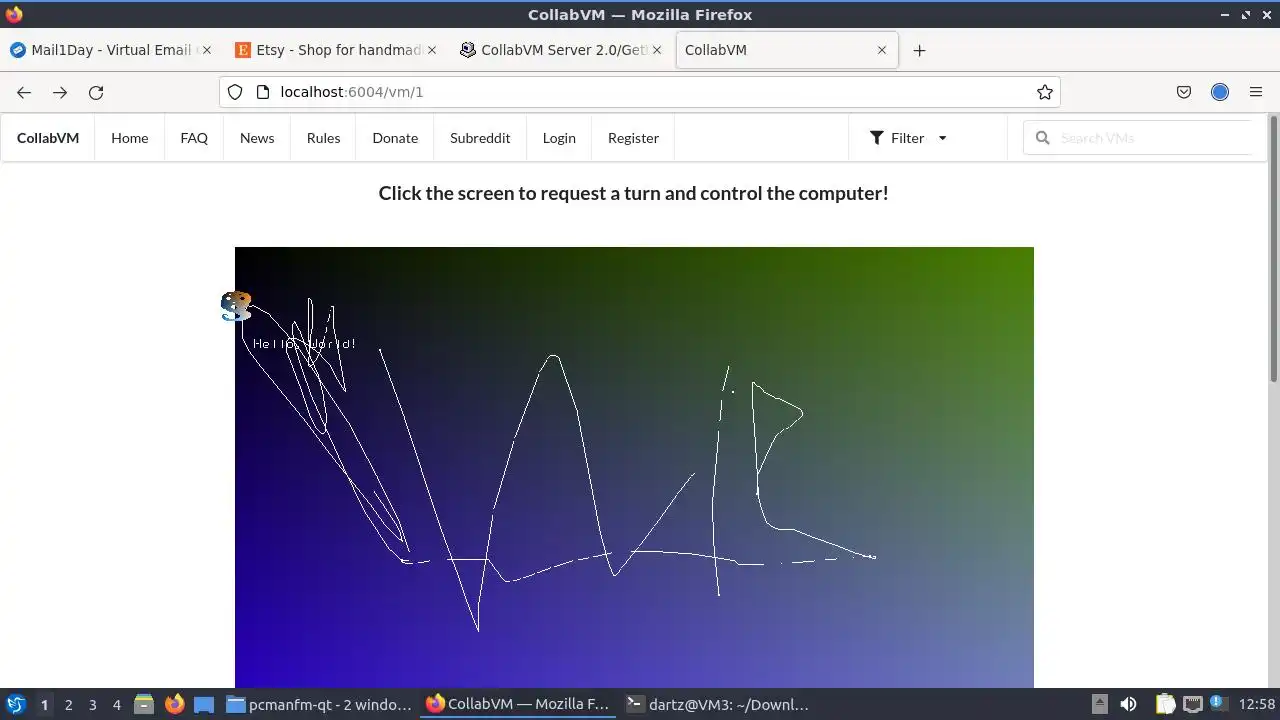Open the Subreddit link
Screen dimensions: 1280x720
coord(480,138)
